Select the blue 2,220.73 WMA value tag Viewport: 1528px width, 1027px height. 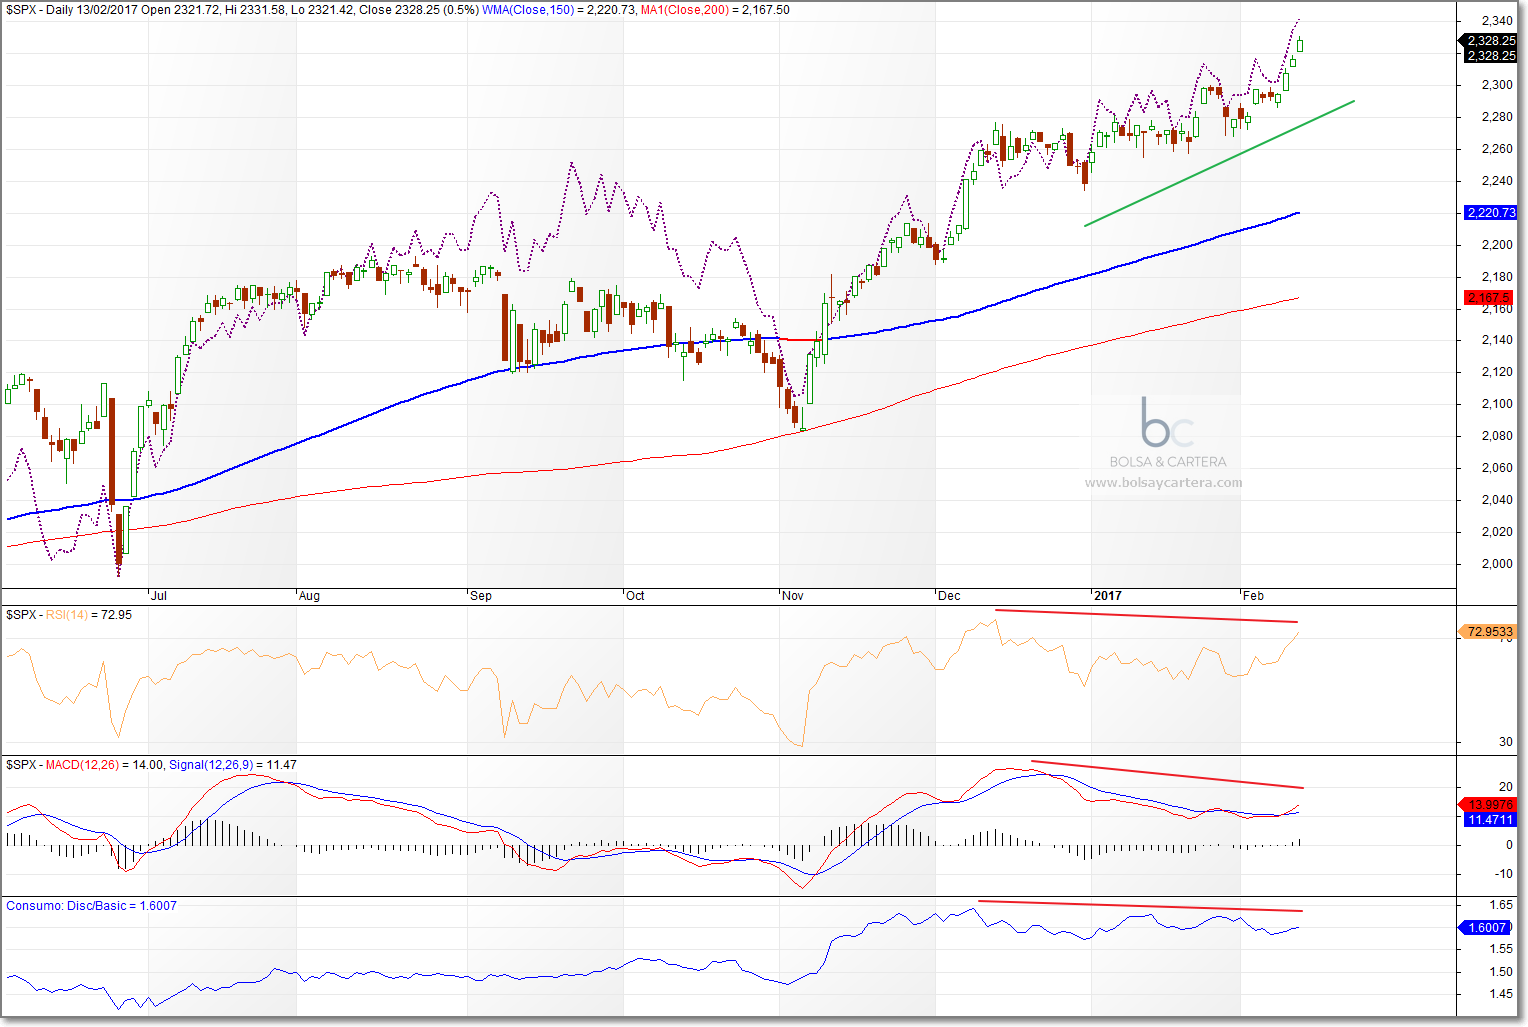1491,213
